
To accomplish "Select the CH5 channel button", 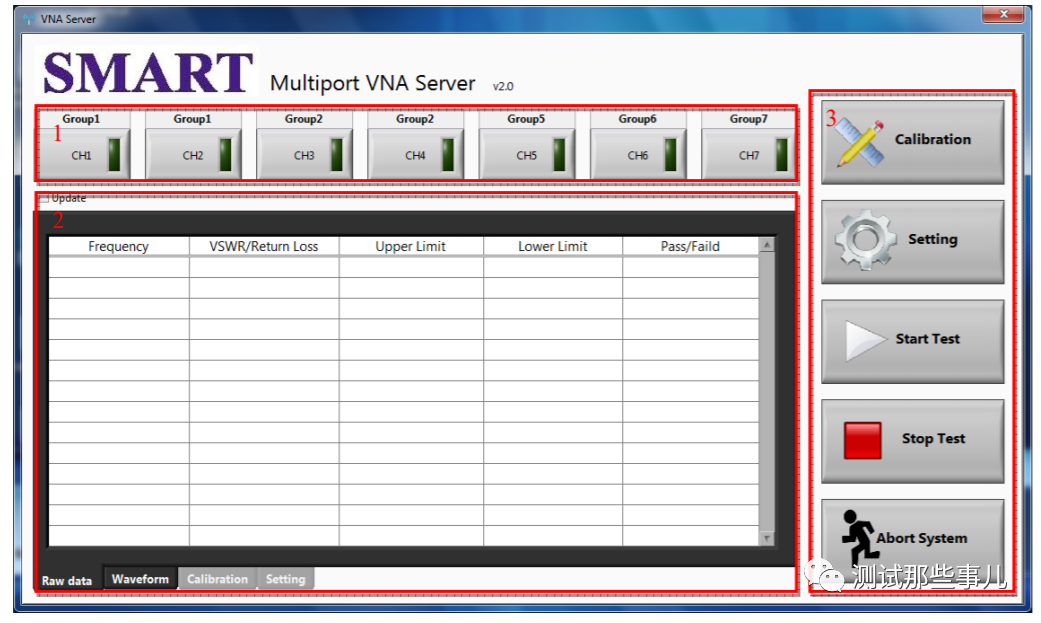I will (x=526, y=155).
